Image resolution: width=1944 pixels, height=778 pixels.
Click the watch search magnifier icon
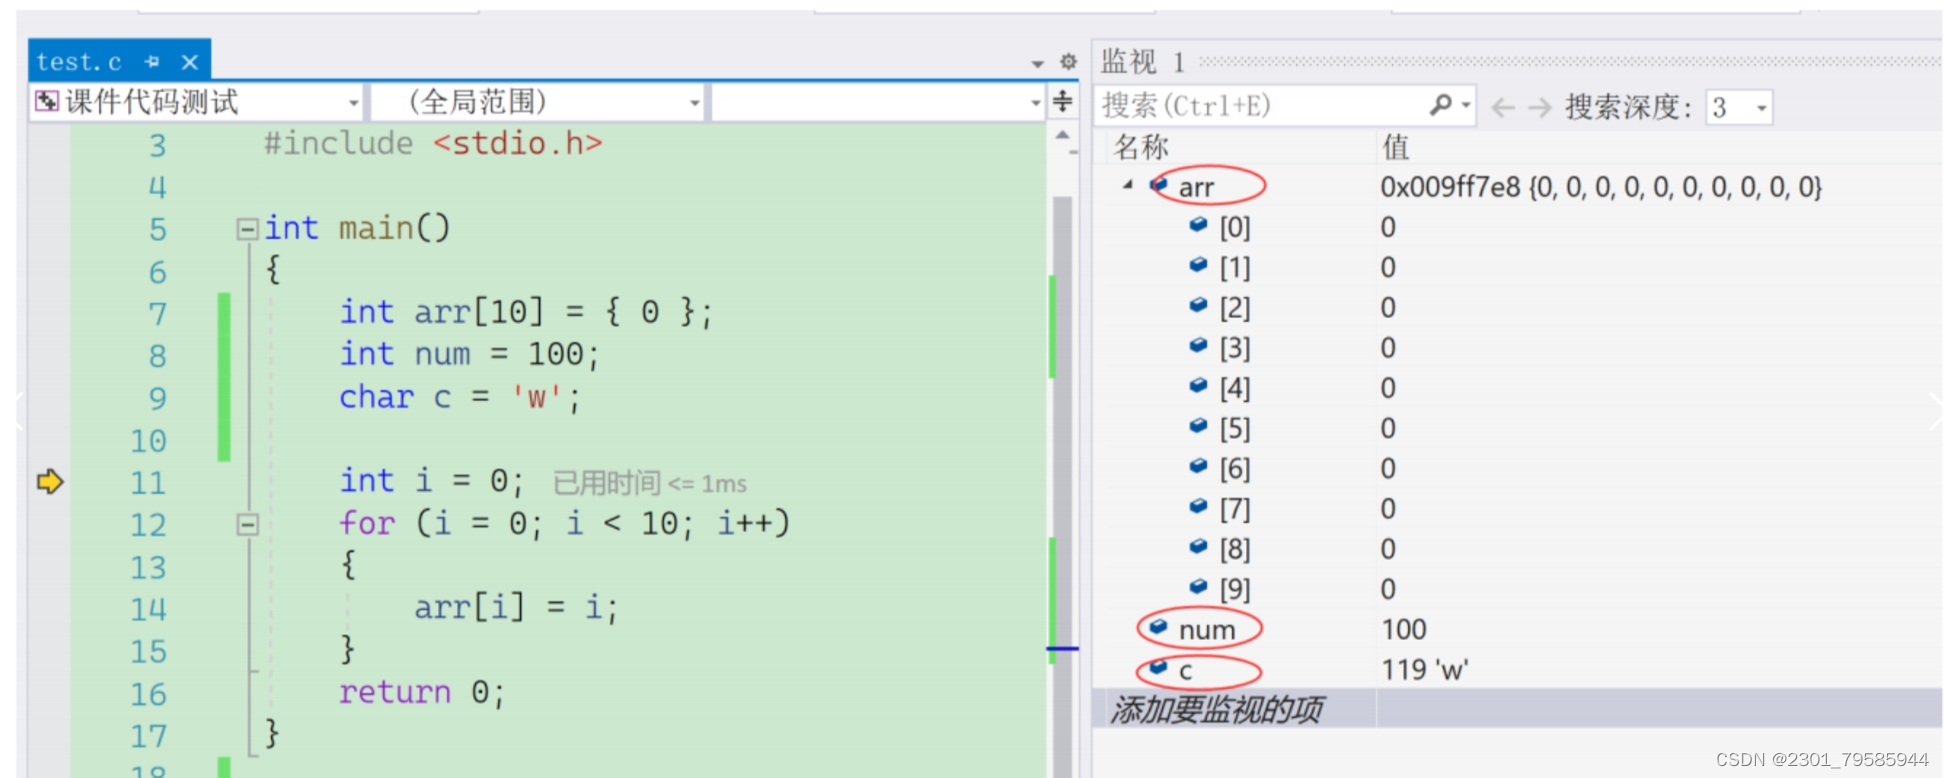1441,104
